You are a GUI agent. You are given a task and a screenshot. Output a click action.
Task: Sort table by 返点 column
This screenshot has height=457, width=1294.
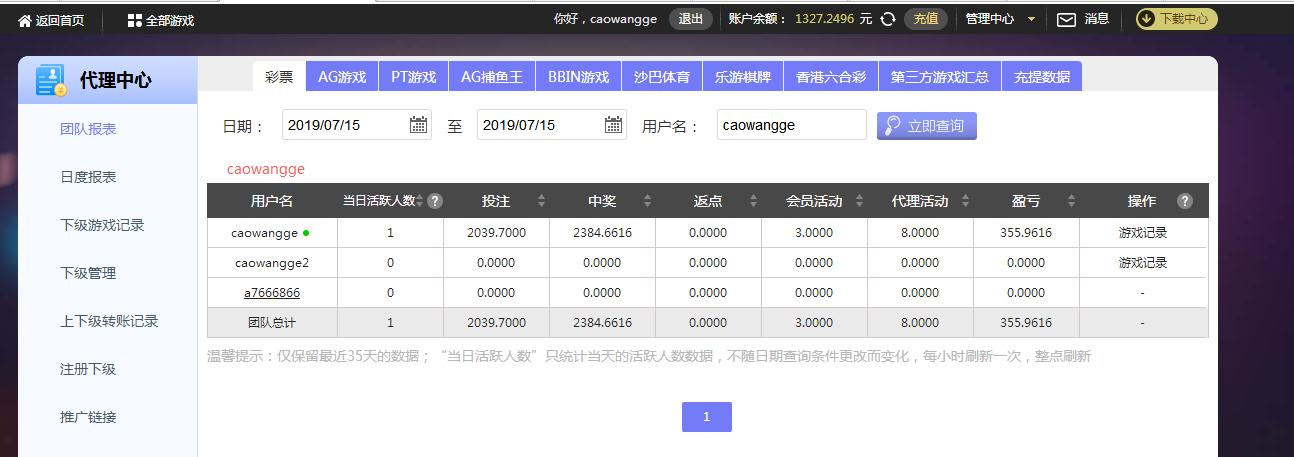tap(754, 201)
